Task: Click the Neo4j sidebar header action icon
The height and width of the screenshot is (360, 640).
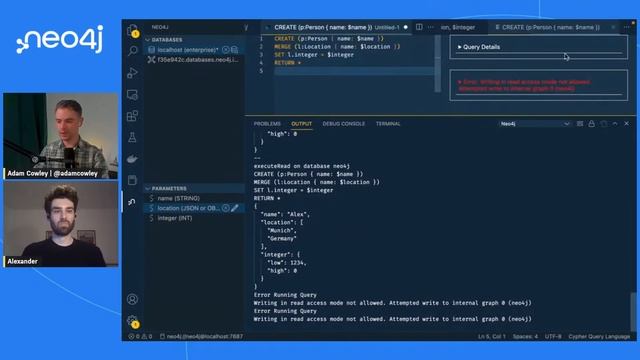Action: click(246, 27)
